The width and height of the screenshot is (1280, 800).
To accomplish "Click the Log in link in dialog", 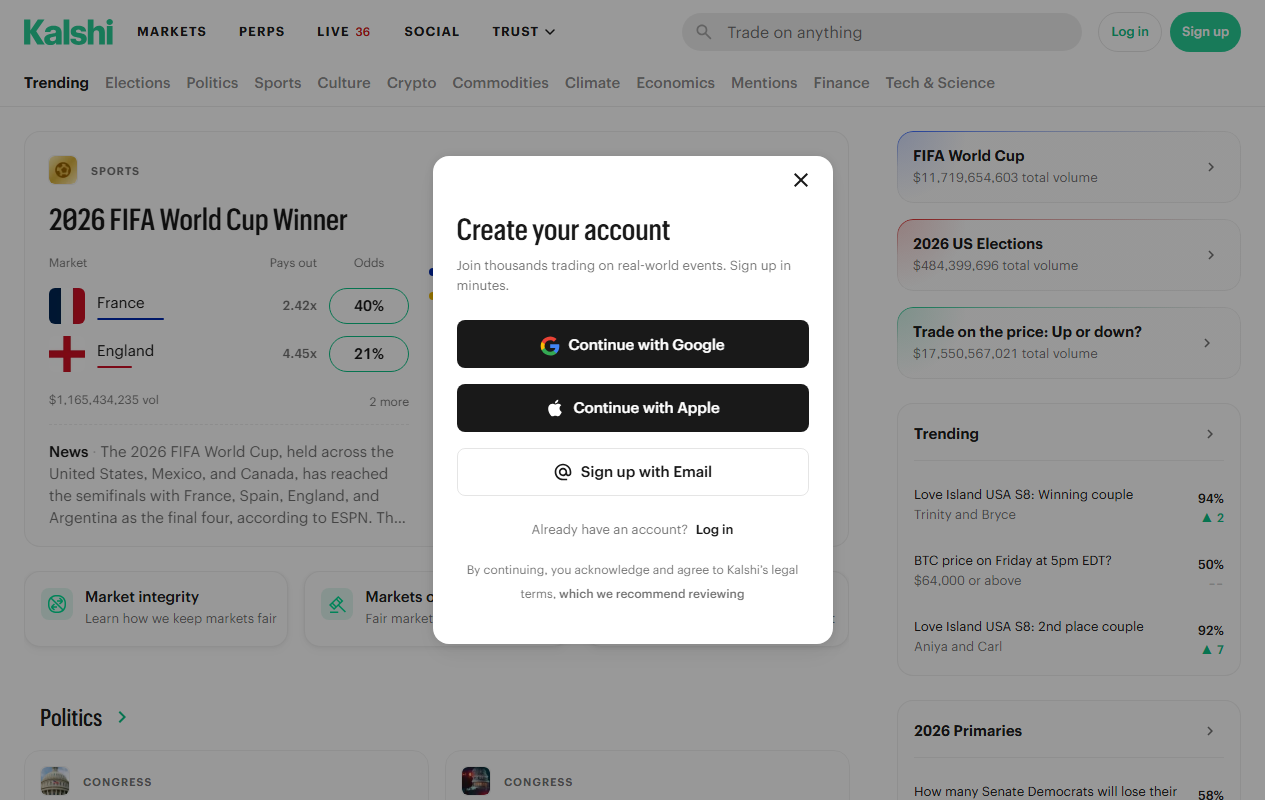I will tap(714, 530).
